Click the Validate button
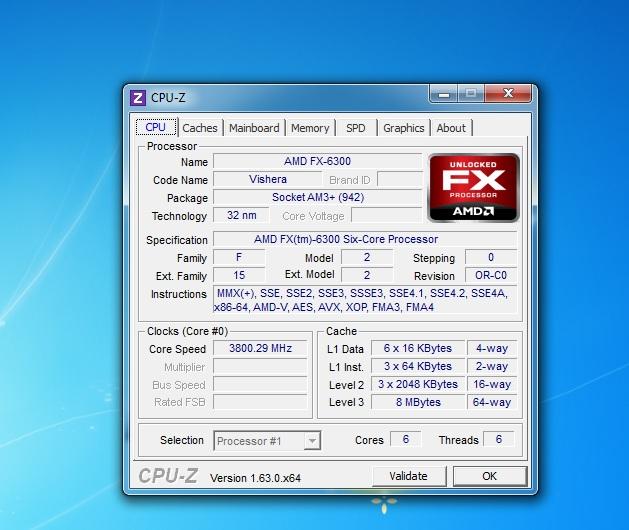Screen dimensions: 629x530 [x=409, y=476]
